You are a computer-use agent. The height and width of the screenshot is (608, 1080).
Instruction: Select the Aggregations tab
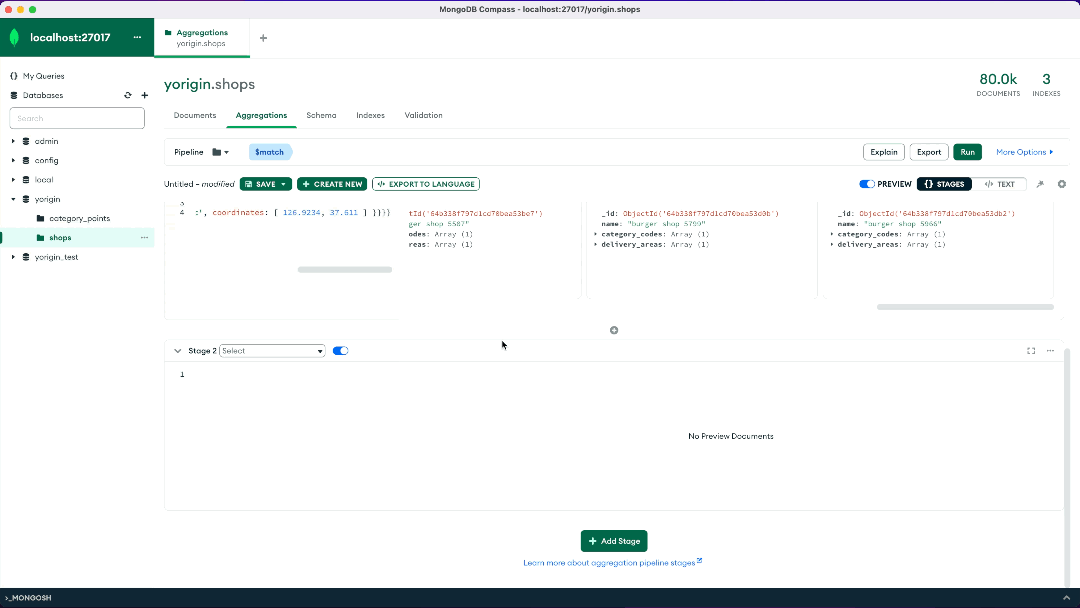click(261, 115)
